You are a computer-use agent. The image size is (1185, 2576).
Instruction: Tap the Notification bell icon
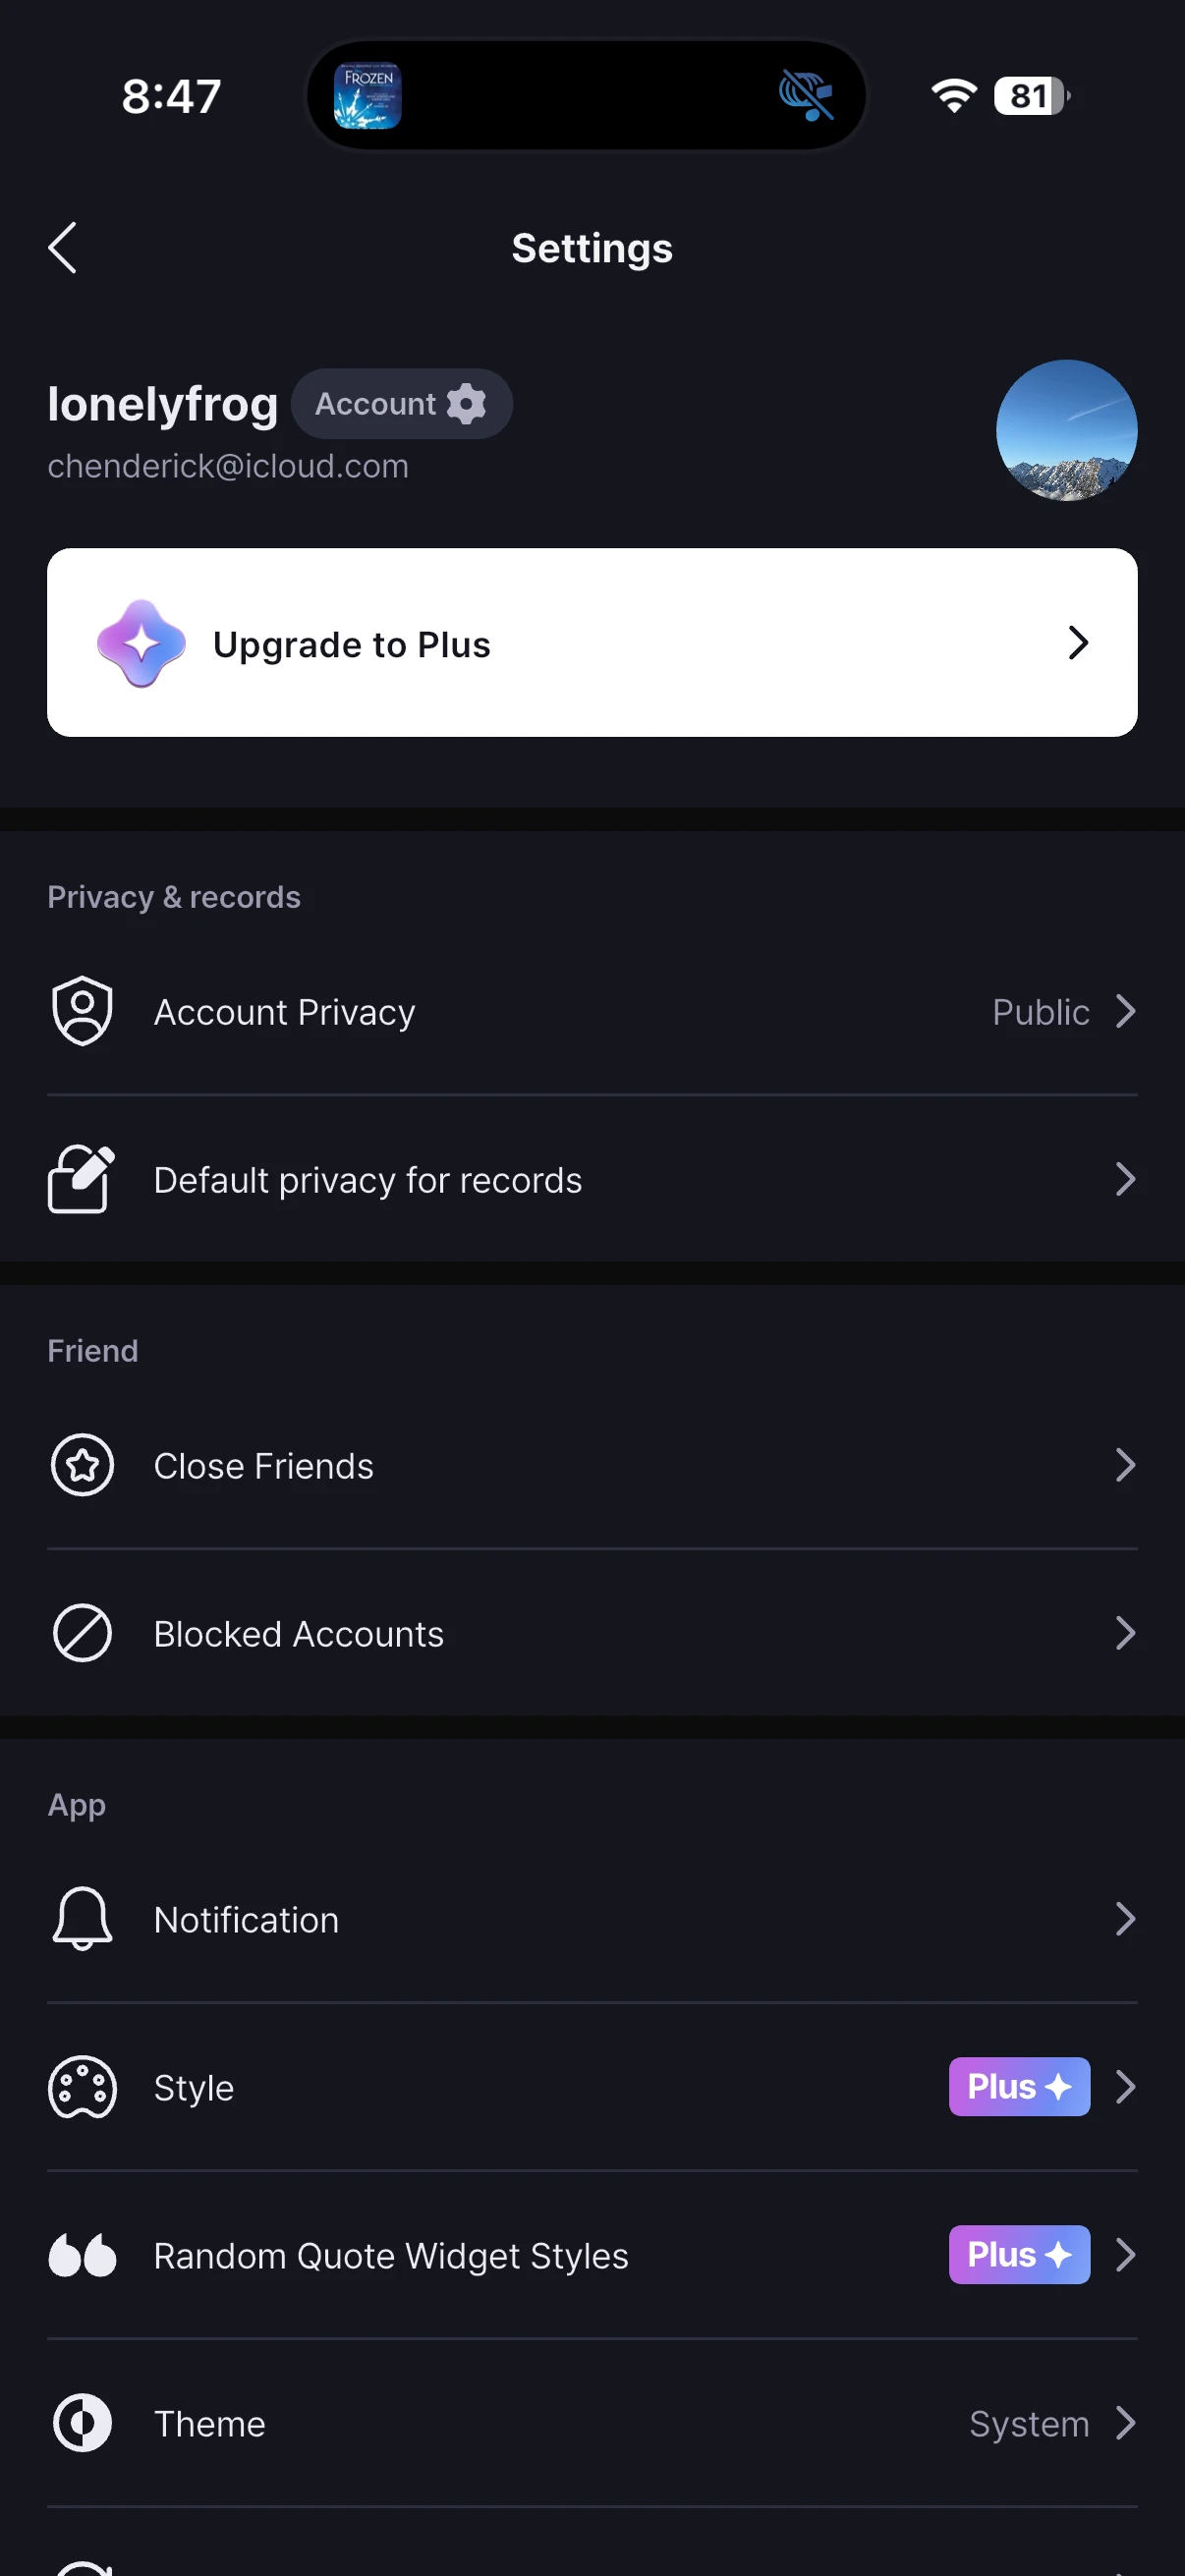(82, 1919)
